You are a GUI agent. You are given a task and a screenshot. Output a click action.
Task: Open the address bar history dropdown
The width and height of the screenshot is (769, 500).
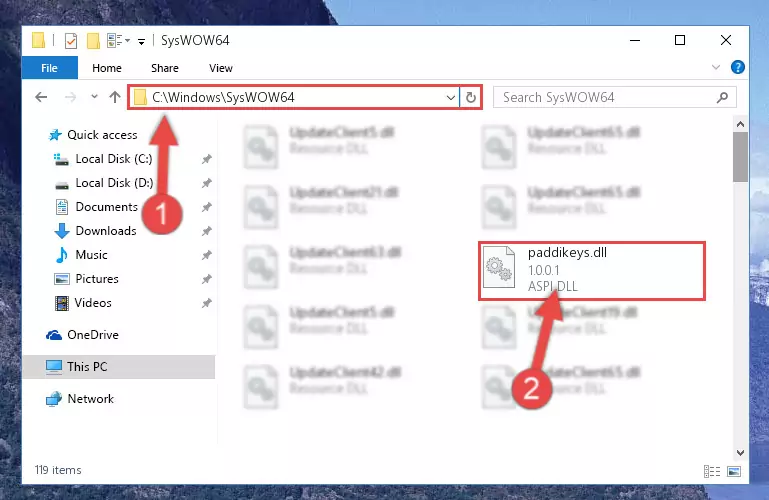coord(451,98)
